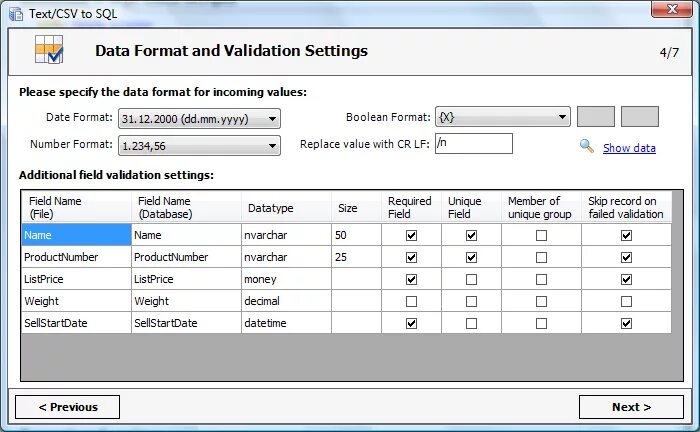Click the Show data link
The height and width of the screenshot is (432, 700).
click(629, 148)
